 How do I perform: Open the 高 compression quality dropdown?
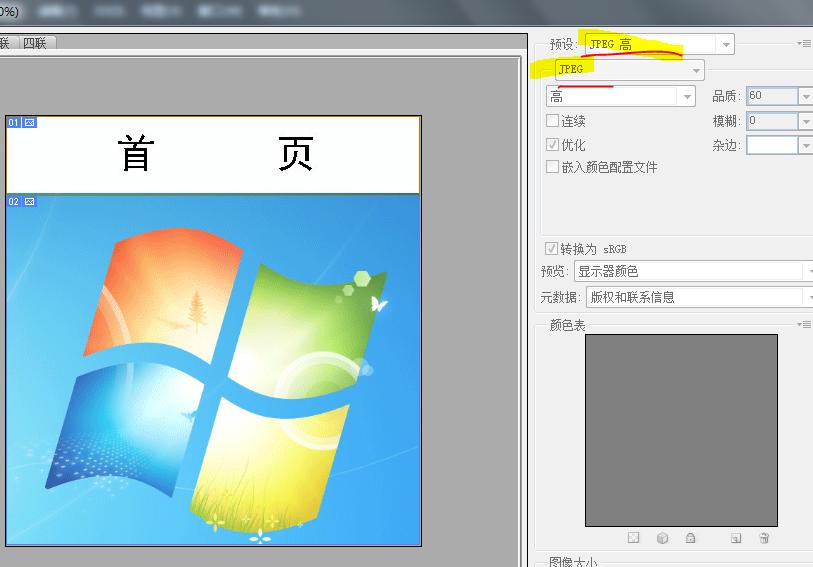point(621,96)
